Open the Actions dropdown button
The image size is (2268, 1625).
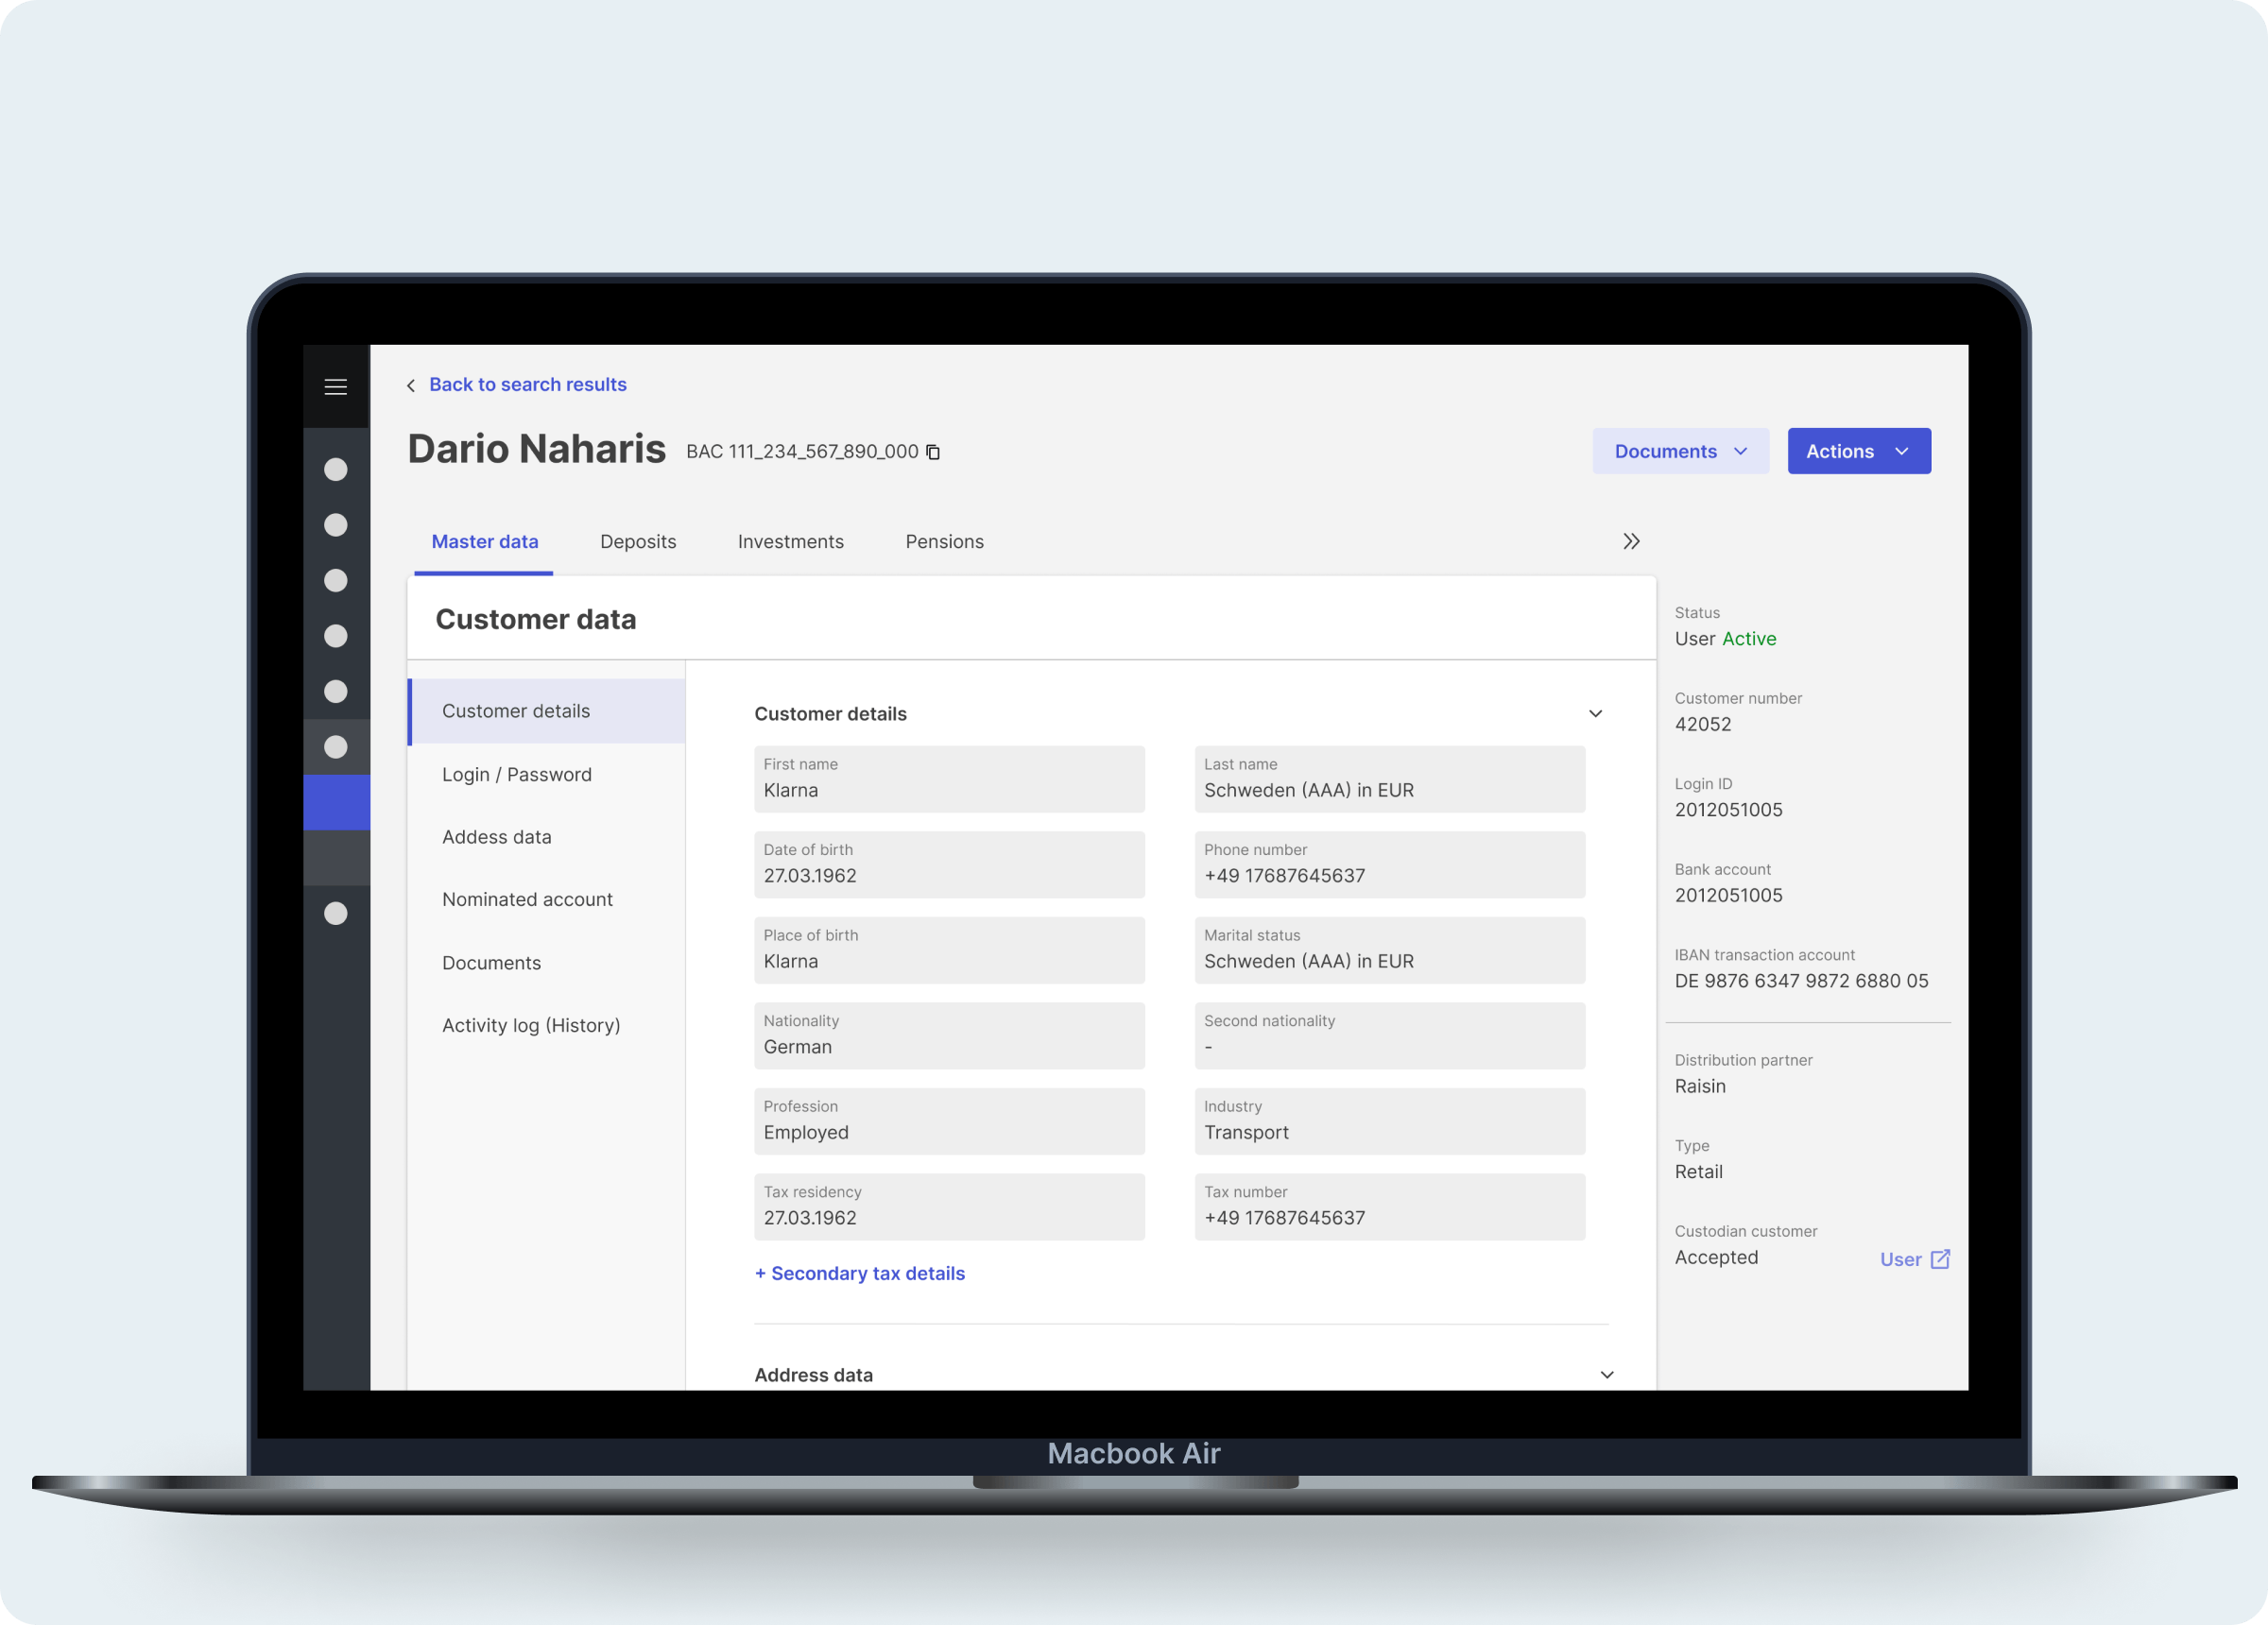(x=1858, y=451)
